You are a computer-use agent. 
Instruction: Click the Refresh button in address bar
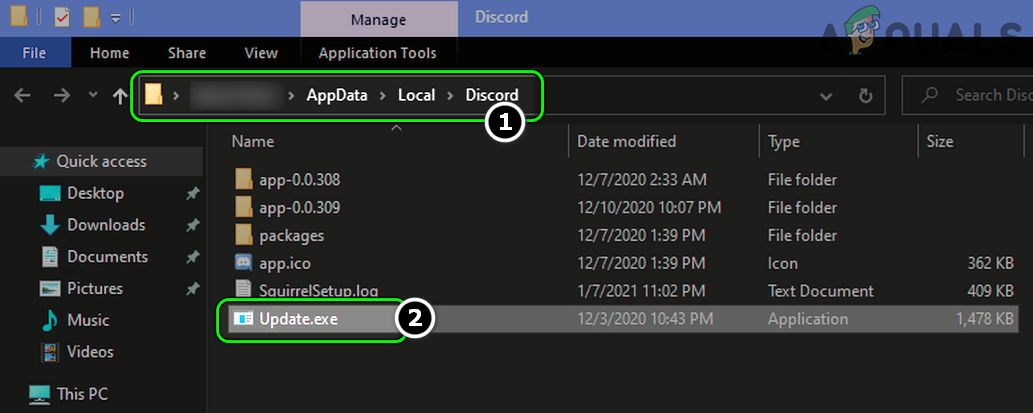point(865,96)
